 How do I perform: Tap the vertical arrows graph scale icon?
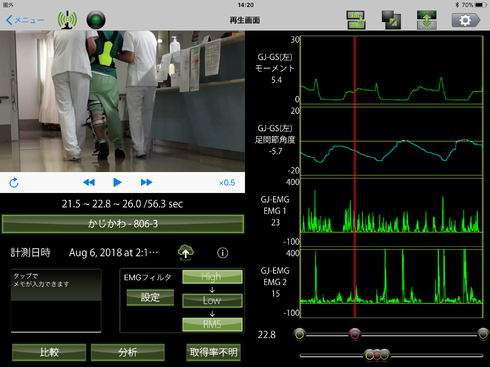coord(427,20)
